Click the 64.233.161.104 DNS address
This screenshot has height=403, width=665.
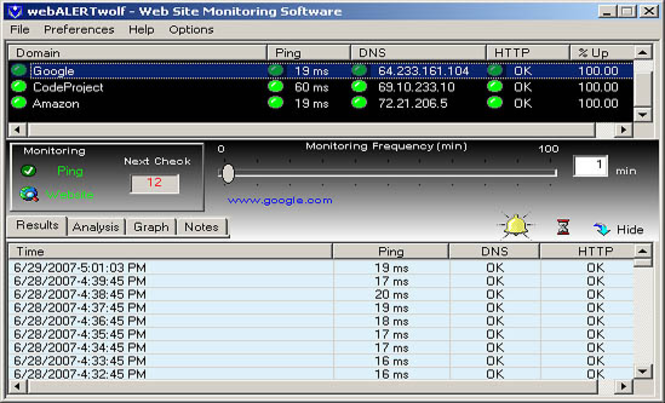click(423, 71)
